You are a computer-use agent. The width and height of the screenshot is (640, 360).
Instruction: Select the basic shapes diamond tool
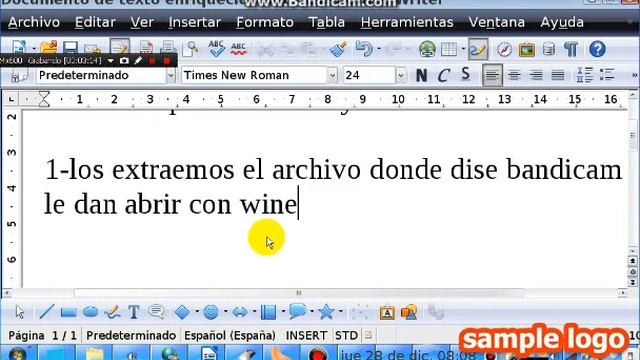click(x=182, y=312)
